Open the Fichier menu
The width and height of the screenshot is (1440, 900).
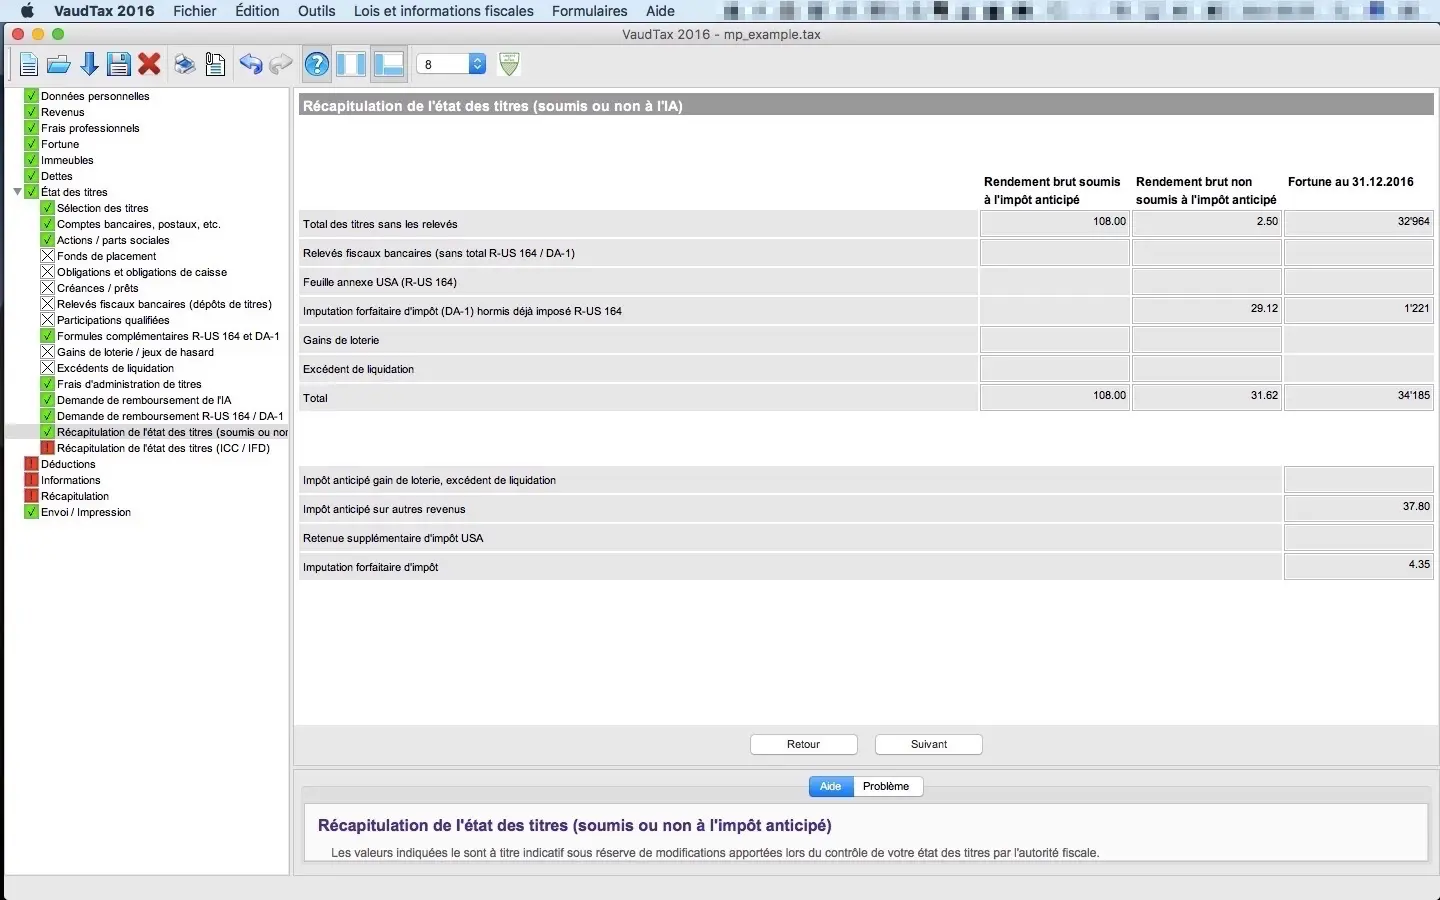tap(195, 11)
